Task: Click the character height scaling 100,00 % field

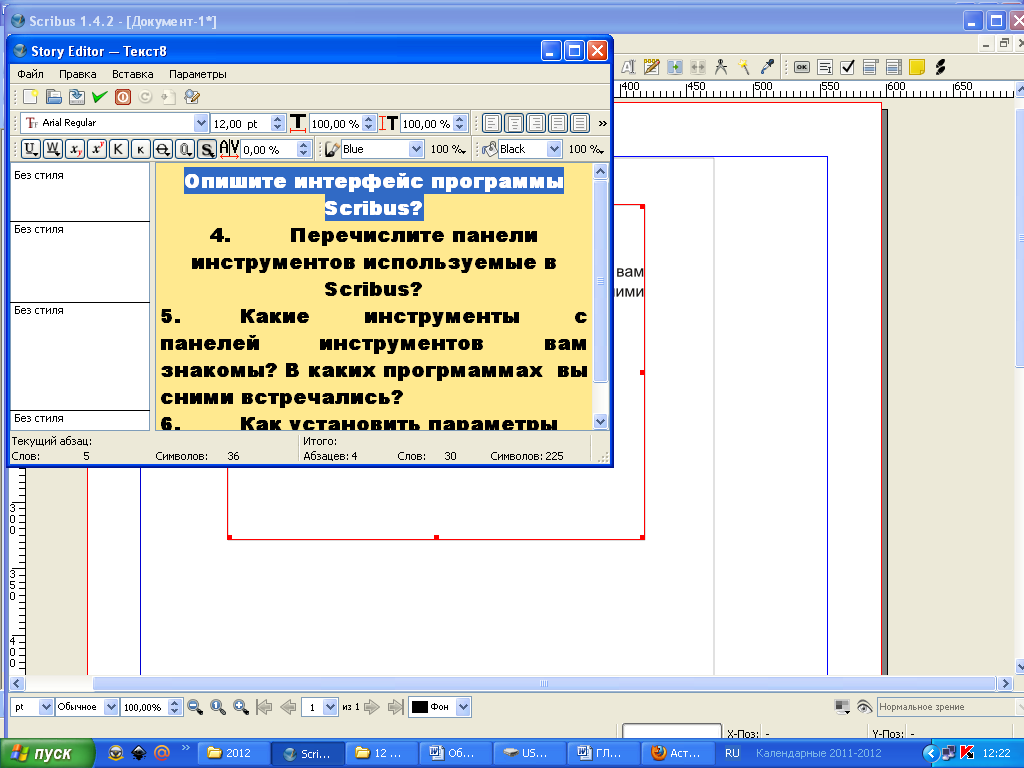Action: (426, 123)
